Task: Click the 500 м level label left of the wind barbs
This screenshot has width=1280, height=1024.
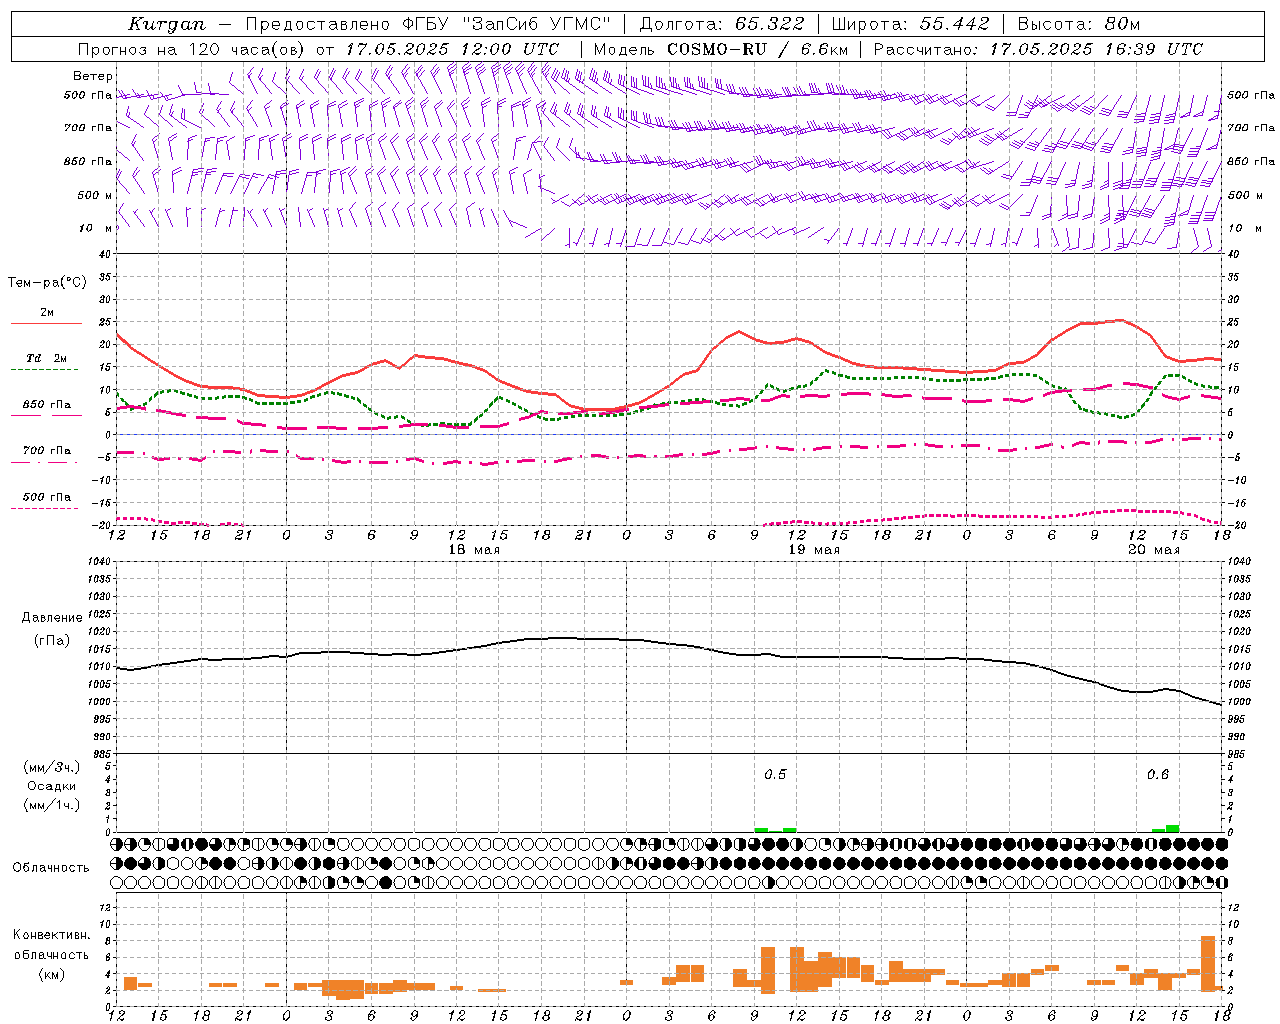Action: coord(95,195)
